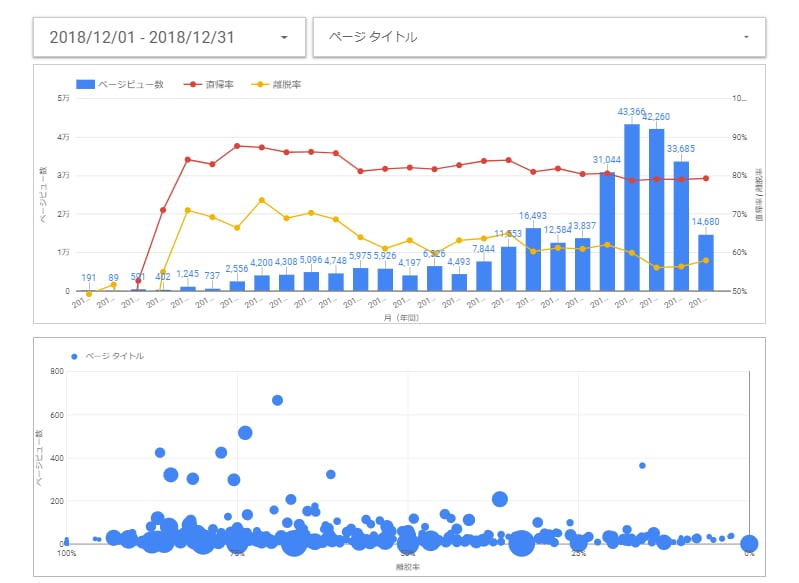Select the bar labeled 43,366
Screen dimensions: 799x583
[x=632, y=207]
